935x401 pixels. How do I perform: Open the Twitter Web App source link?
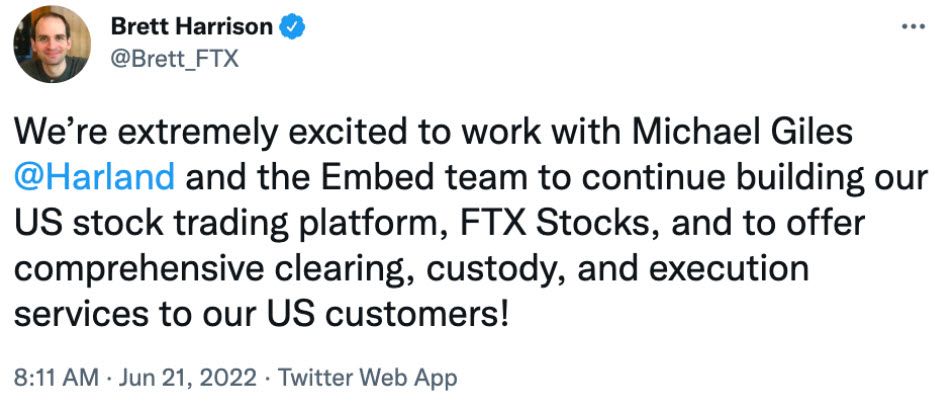point(366,378)
